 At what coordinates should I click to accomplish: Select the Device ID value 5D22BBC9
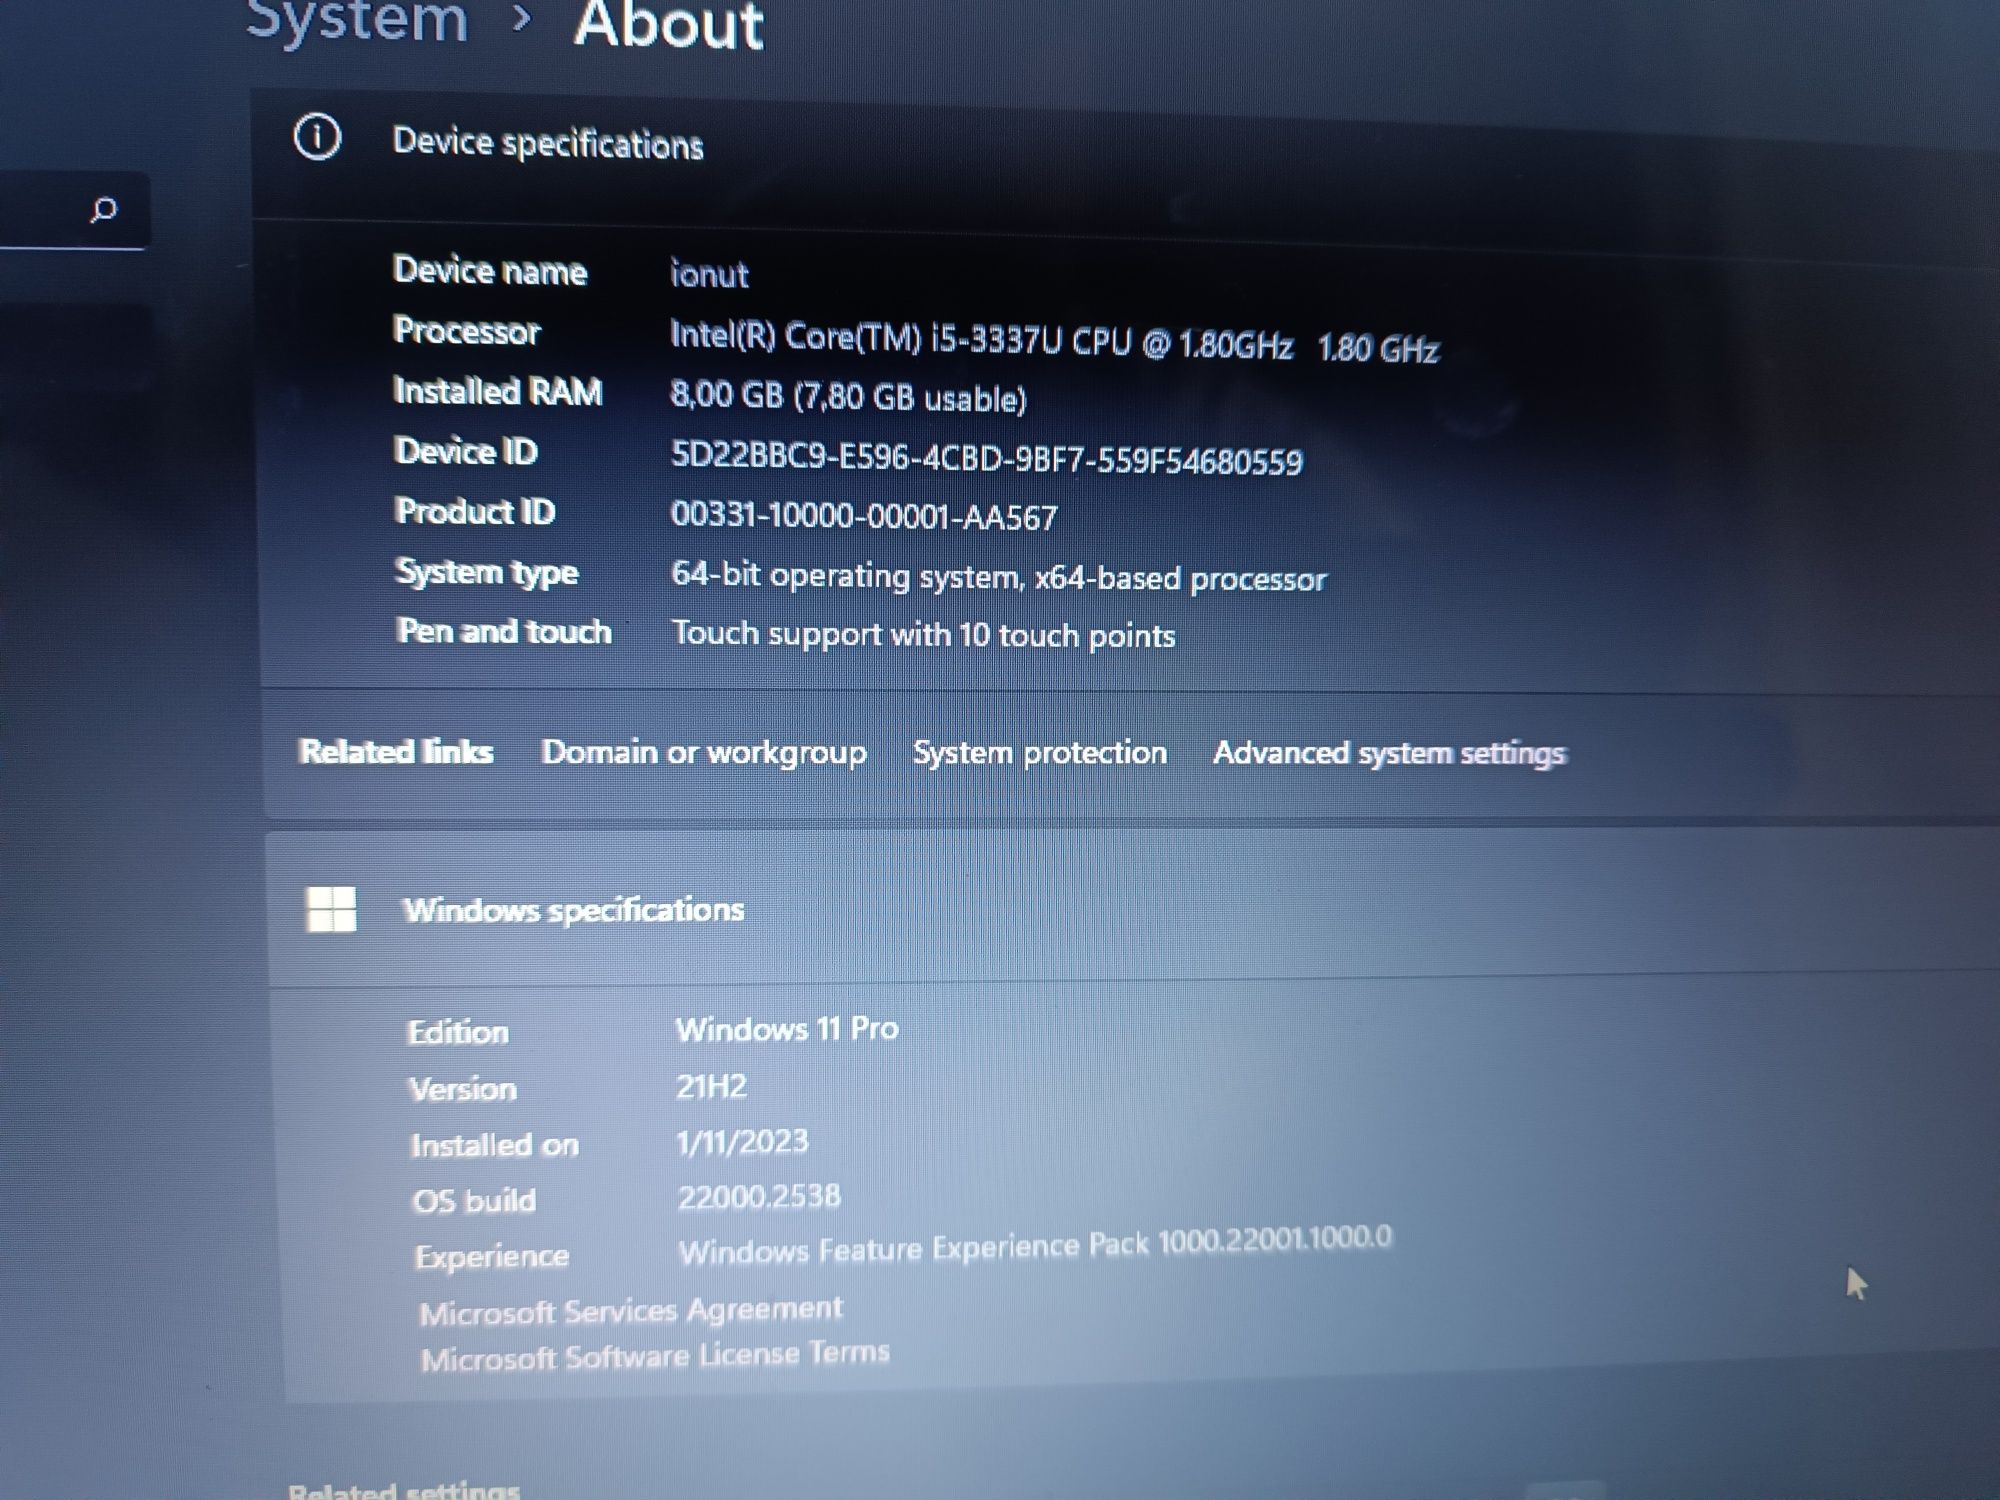pos(986,459)
